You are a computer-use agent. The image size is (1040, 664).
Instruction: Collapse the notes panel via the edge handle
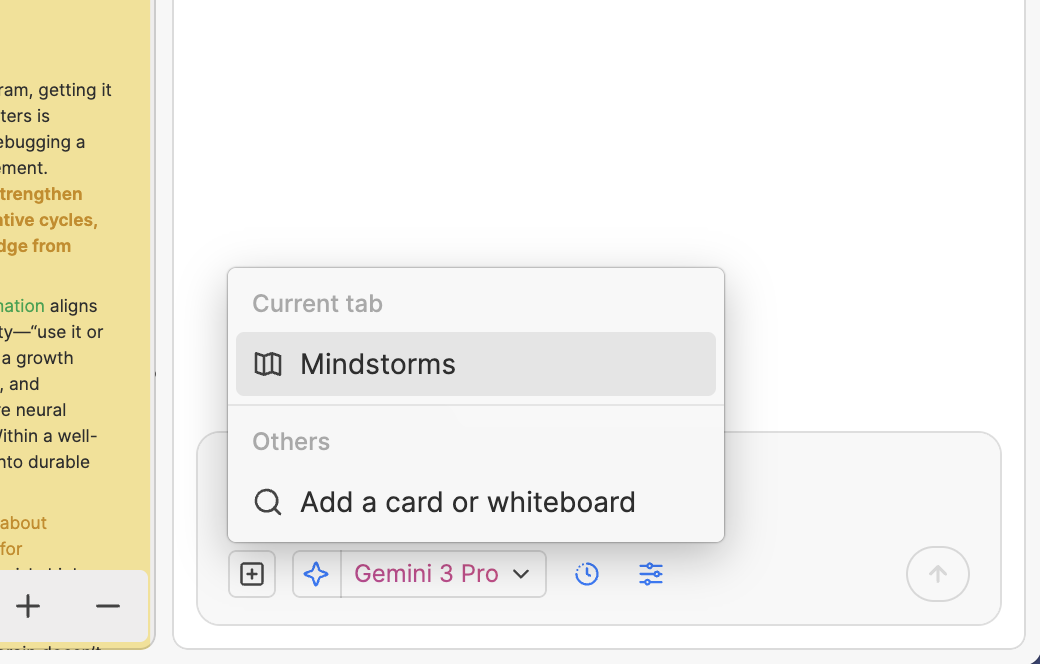[157, 375]
